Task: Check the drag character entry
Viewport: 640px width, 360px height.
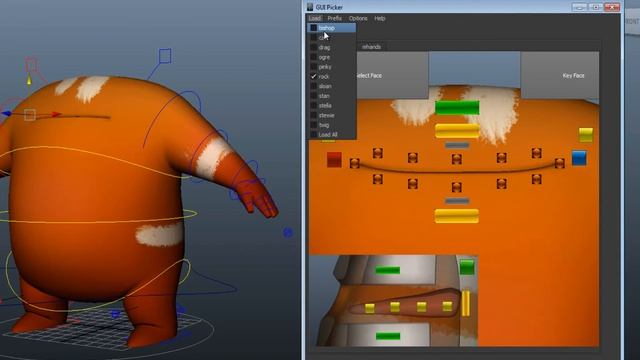Action: click(331, 47)
